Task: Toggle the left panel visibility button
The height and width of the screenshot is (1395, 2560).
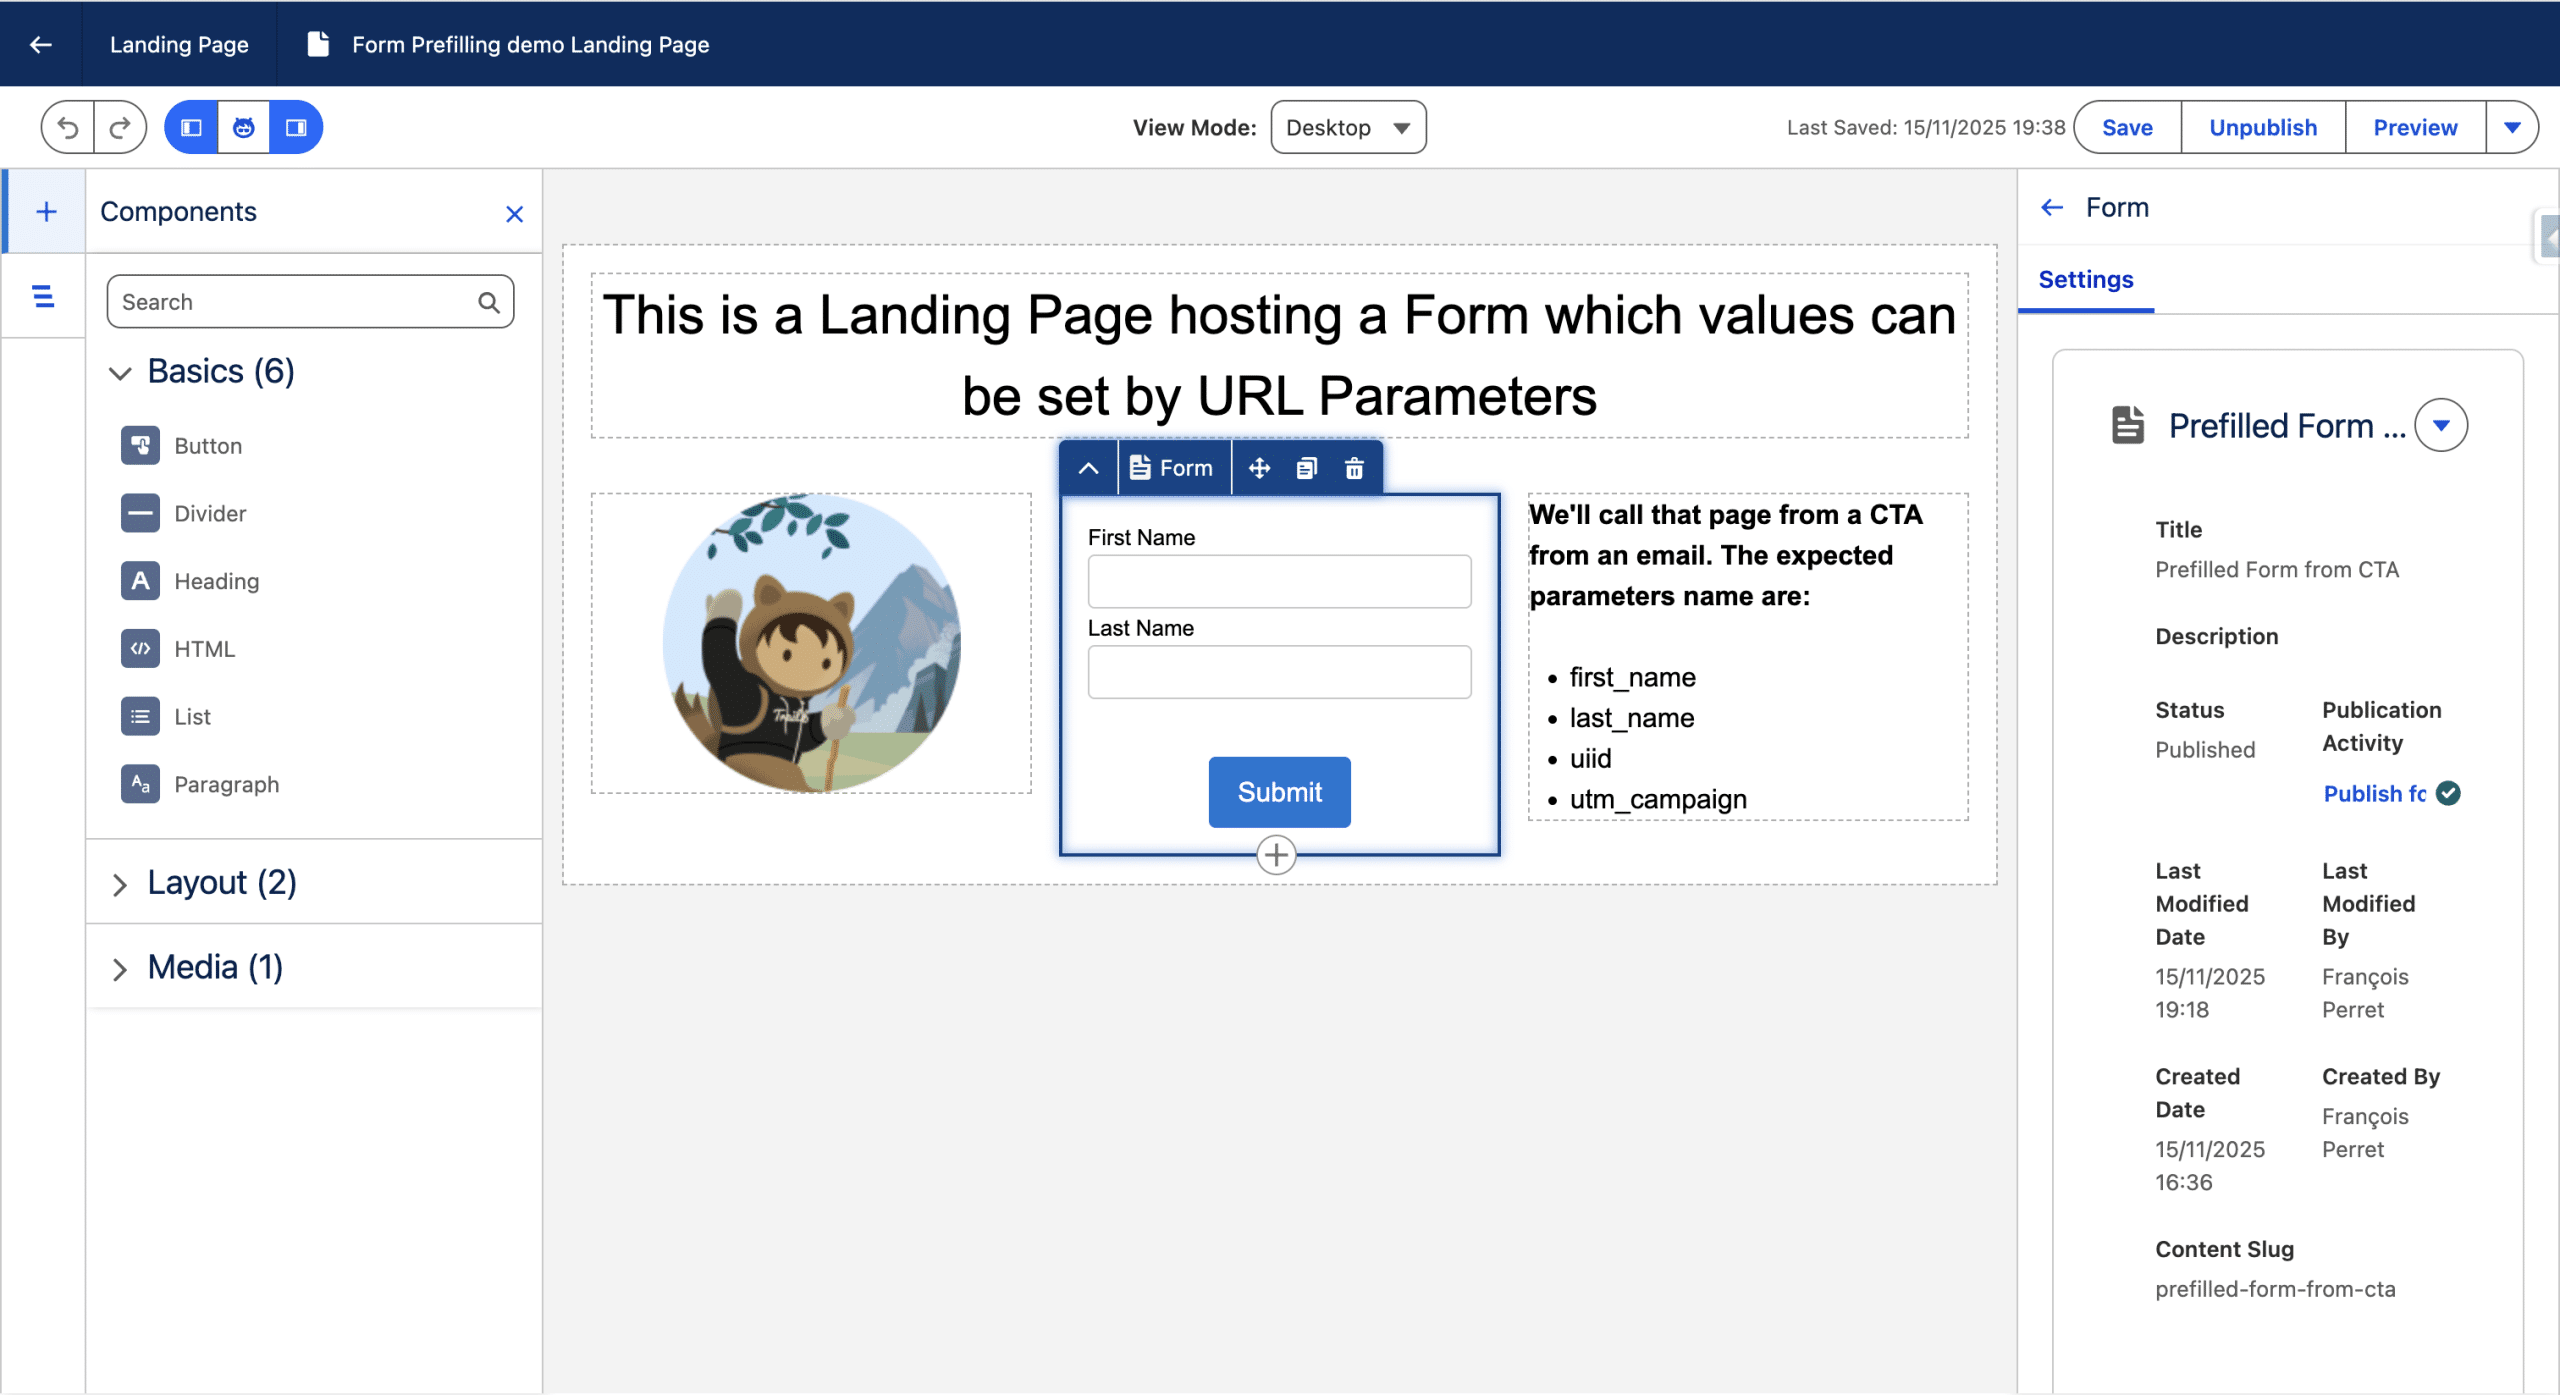Action: point(191,127)
